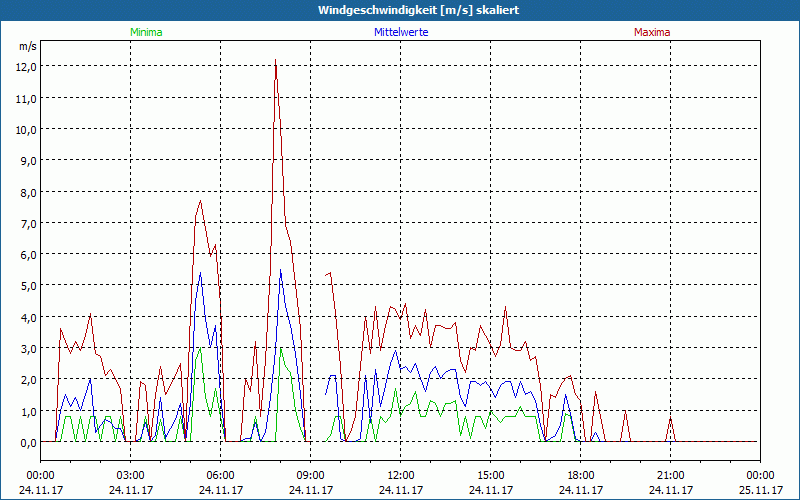The width and height of the screenshot is (800, 500).
Task: Click the 06:00 time axis label
Action: (220, 476)
